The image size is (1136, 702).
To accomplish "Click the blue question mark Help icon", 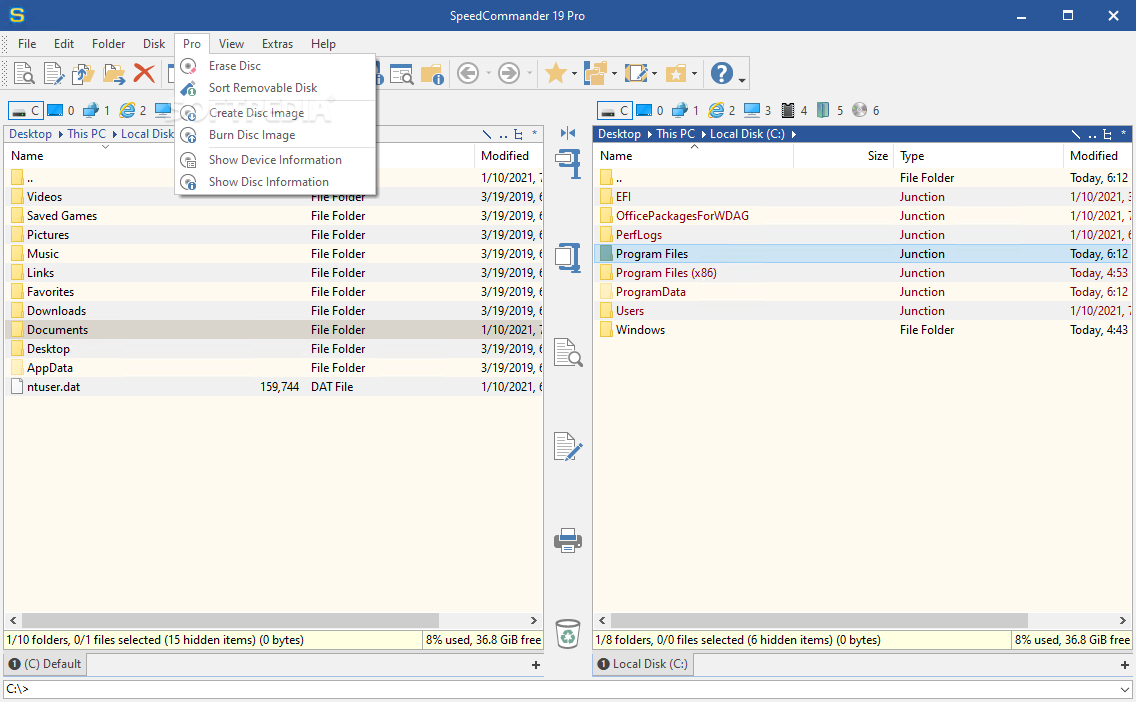I will (x=722, y=73).
